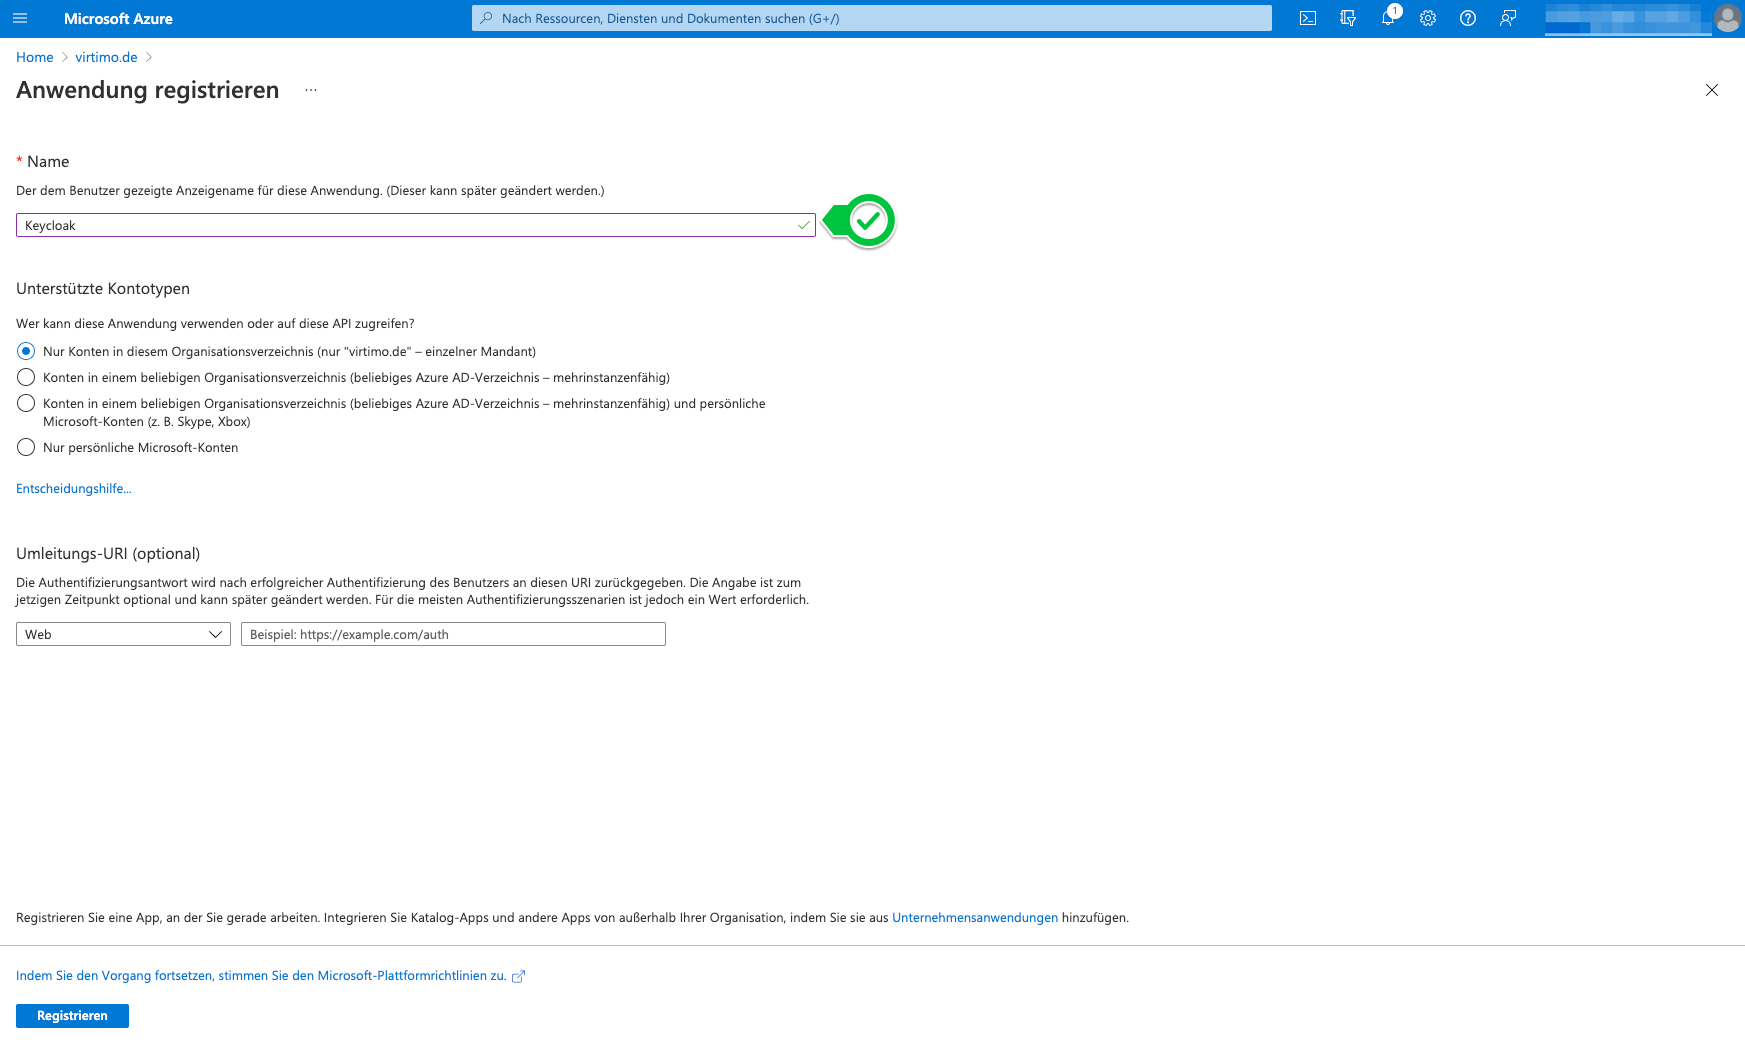
Task: Click the Microsoft Azure logo
Action: pyautogui.click(x=118, y=17)
